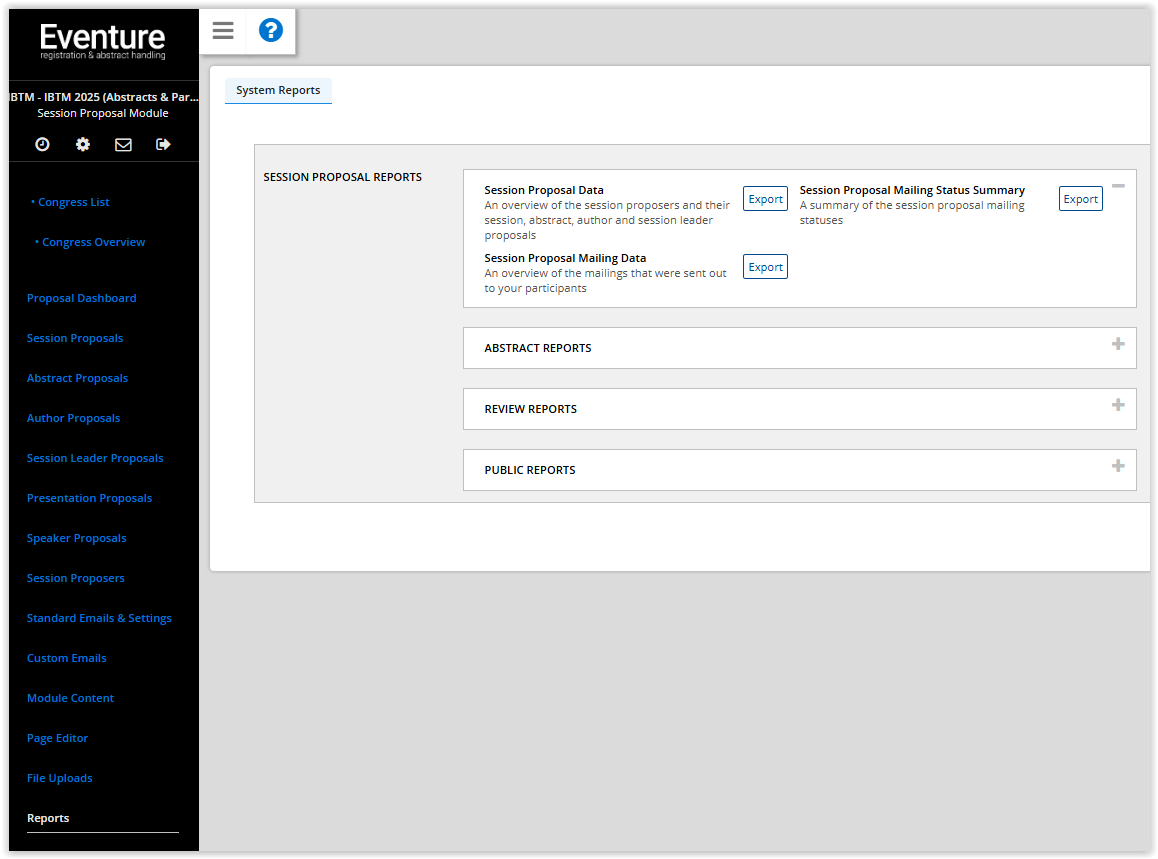Select the System Reports tab
Screen dimensions: 1158x859
pos(278,90)
